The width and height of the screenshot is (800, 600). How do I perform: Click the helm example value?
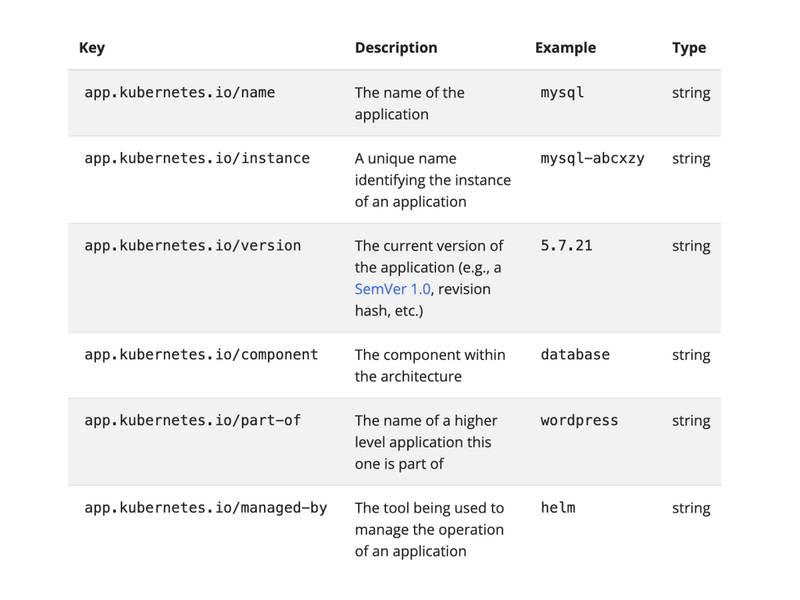tap(558, 508)
